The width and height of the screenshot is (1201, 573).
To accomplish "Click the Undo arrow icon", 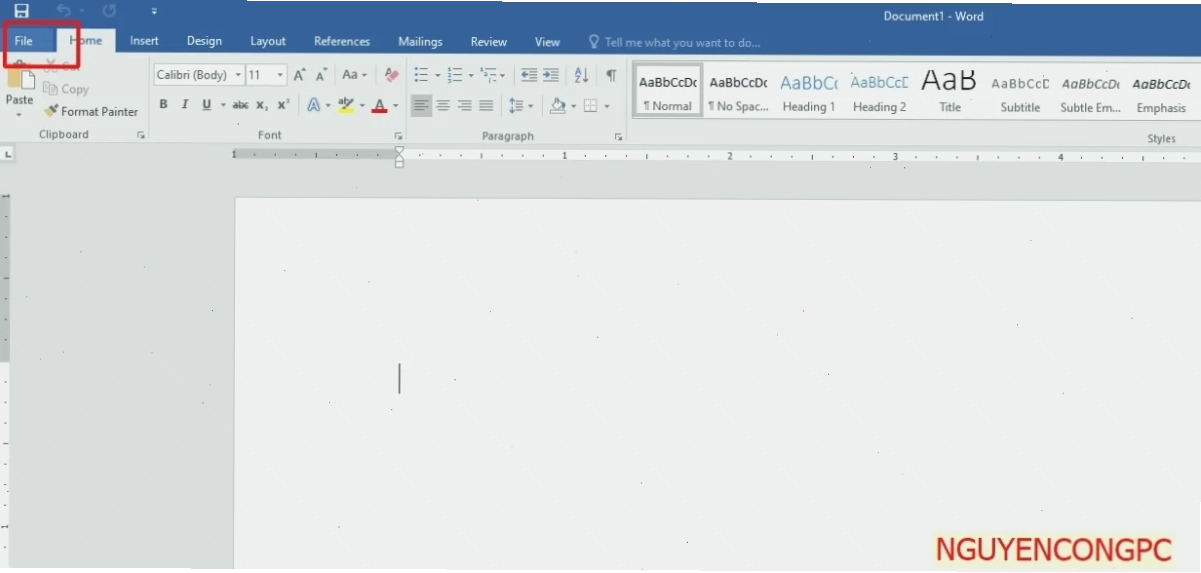I will pyautogui.click(x=64, y=11).
